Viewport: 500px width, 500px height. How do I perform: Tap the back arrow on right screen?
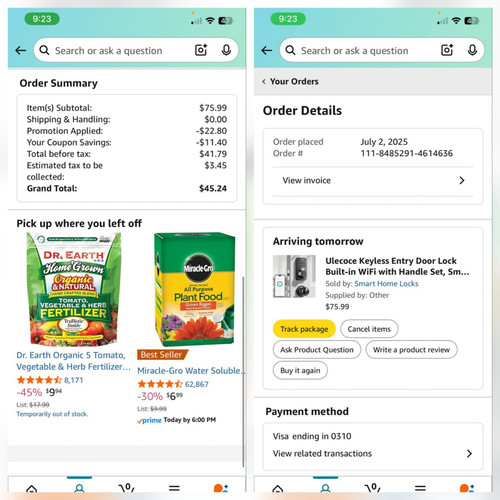tap(267, 51)
